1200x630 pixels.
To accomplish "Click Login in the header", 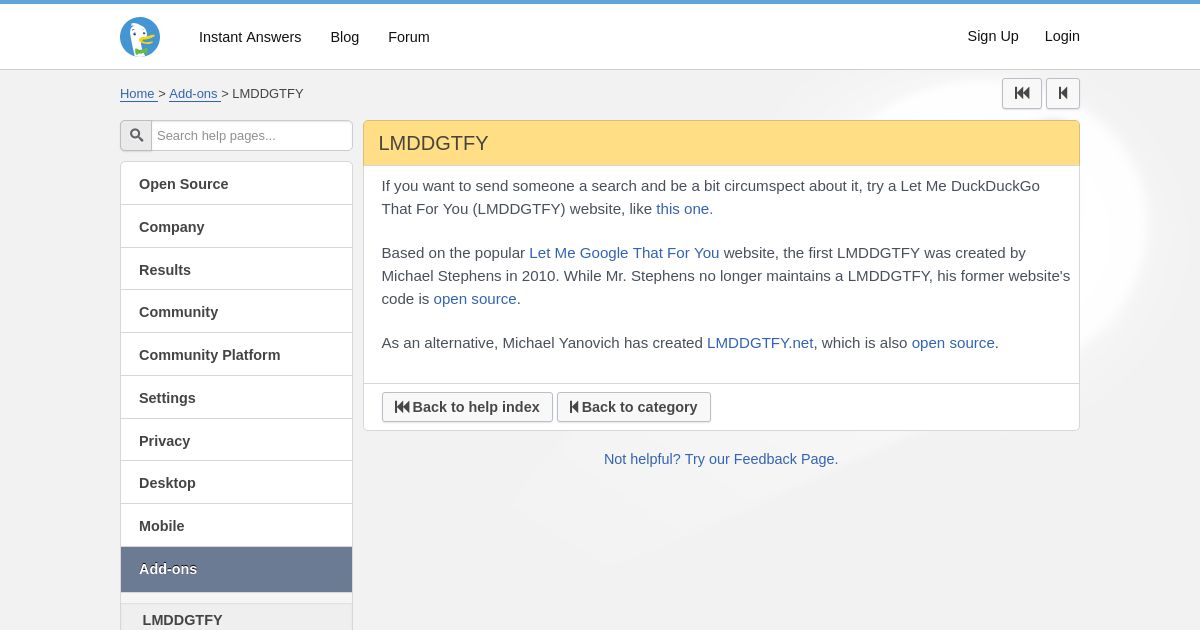I will point(1062,36).
